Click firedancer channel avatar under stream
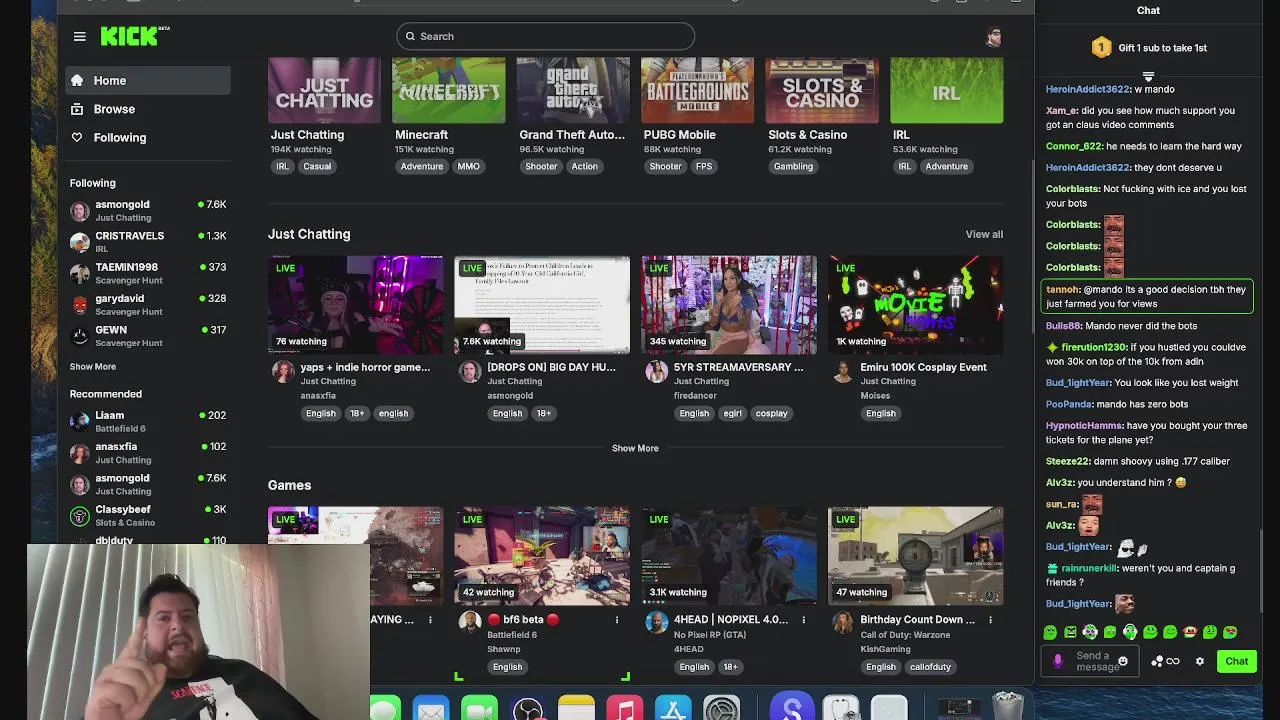Screen dimensions: 1280x720 (x=656, y=372)
